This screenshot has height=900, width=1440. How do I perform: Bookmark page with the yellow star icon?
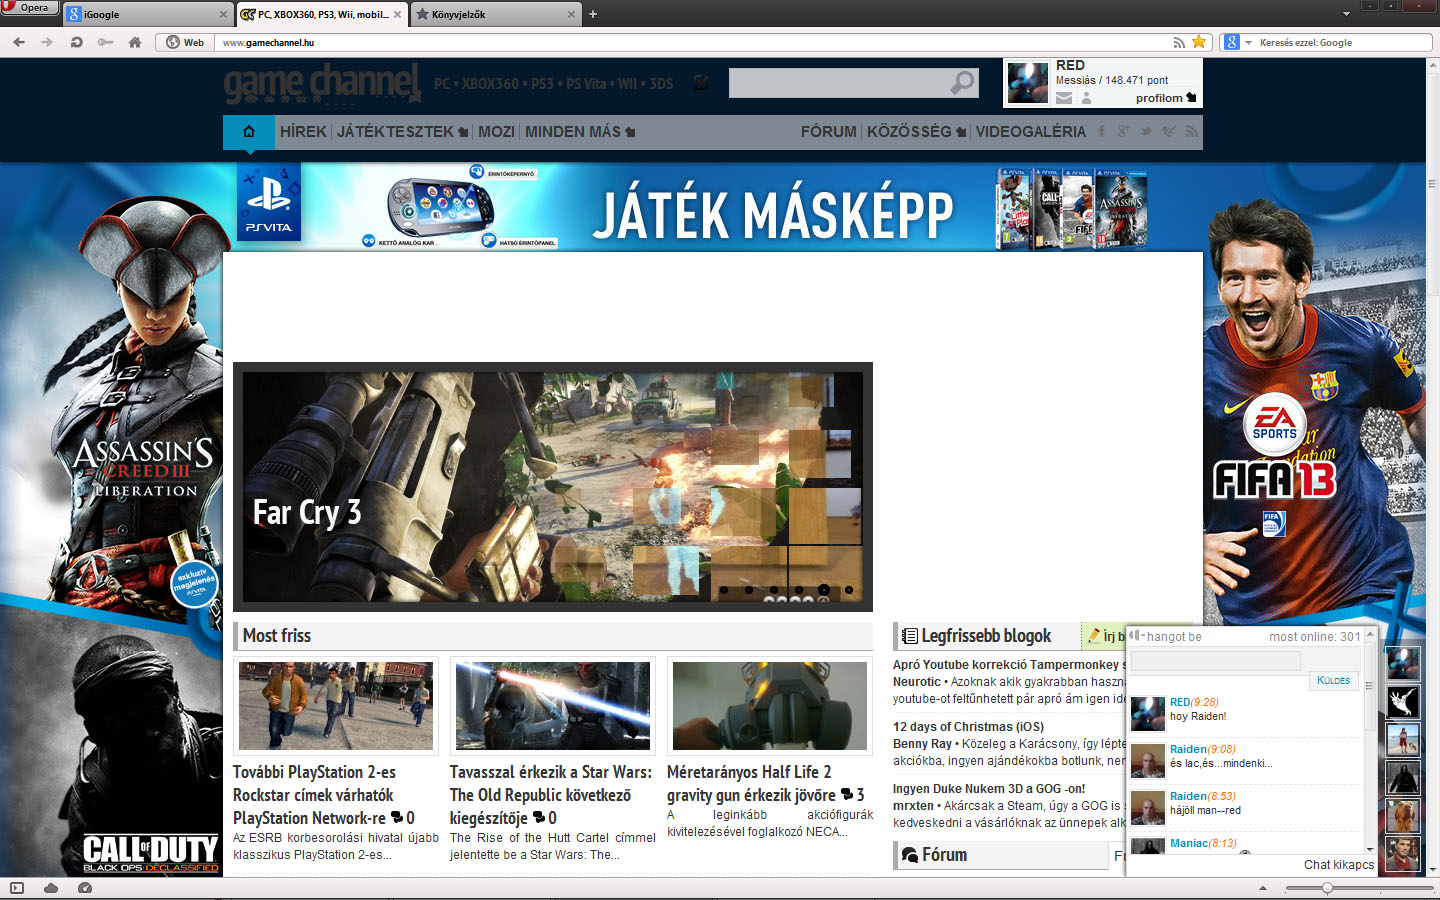pyautogui.click(x=1199, y=42)
